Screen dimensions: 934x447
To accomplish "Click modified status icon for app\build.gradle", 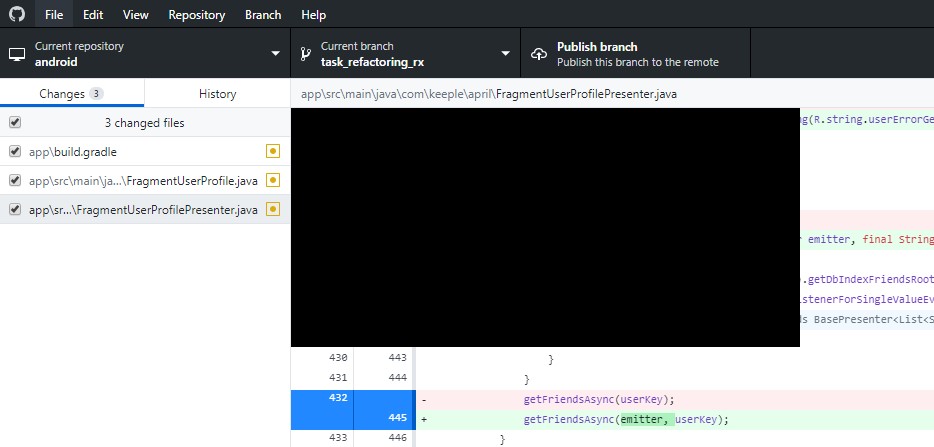I will pyautogui.click(x=273, y=151).
